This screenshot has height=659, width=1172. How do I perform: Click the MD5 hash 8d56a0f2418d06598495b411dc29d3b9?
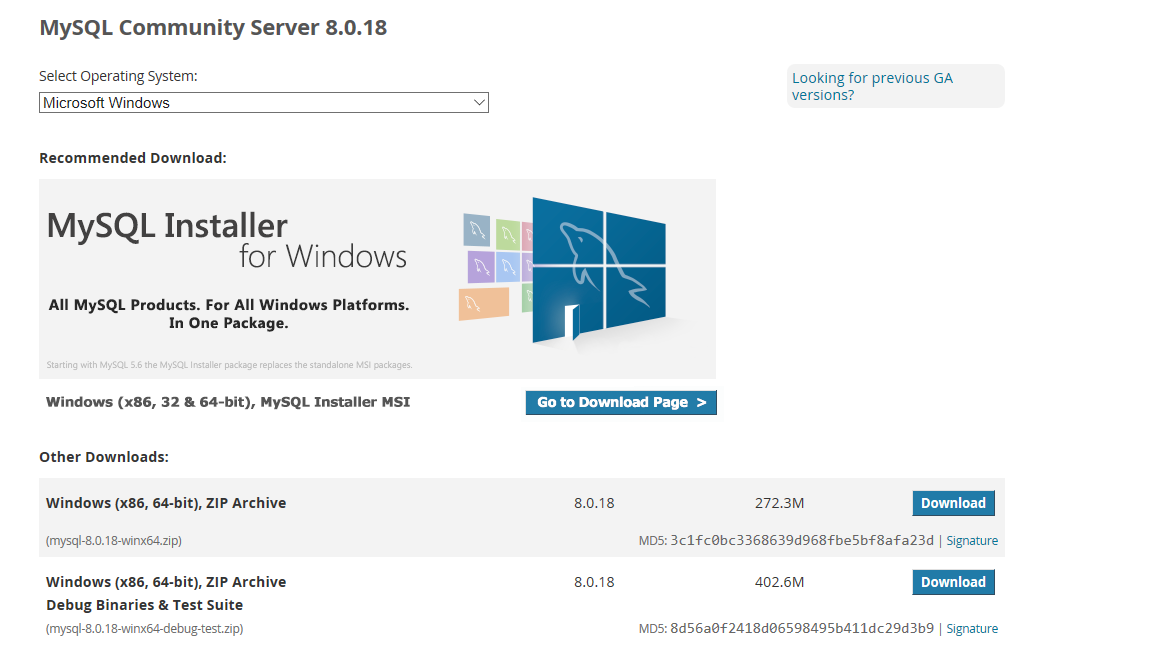[802, 628]
